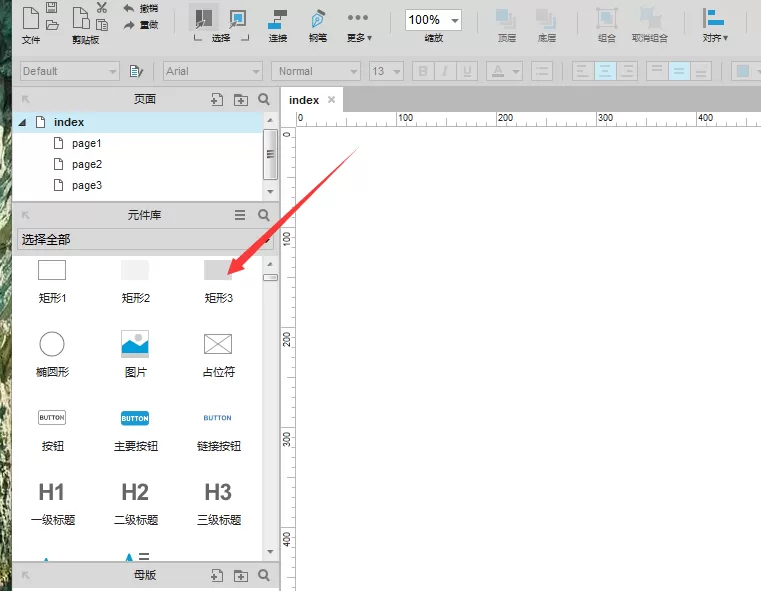
Task: Redo the action with 重做
Action: click(141, 25)
